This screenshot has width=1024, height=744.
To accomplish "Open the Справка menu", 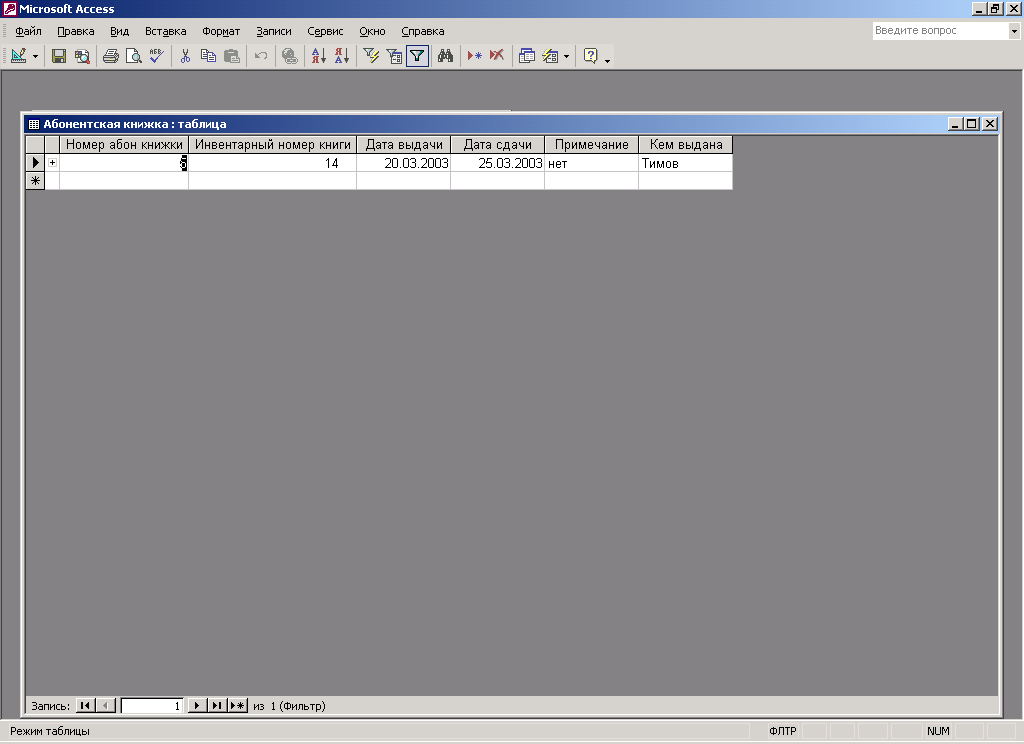I will pos(423,31).
